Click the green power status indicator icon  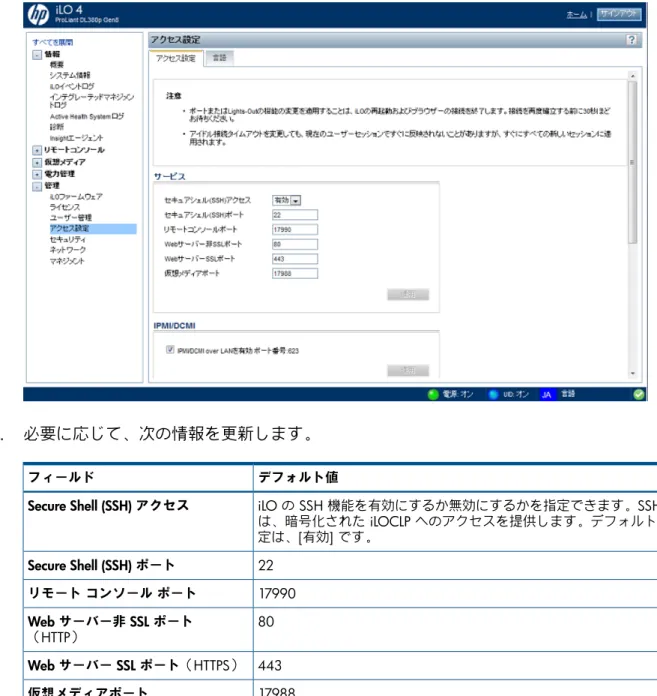click(x=433, y=394)
